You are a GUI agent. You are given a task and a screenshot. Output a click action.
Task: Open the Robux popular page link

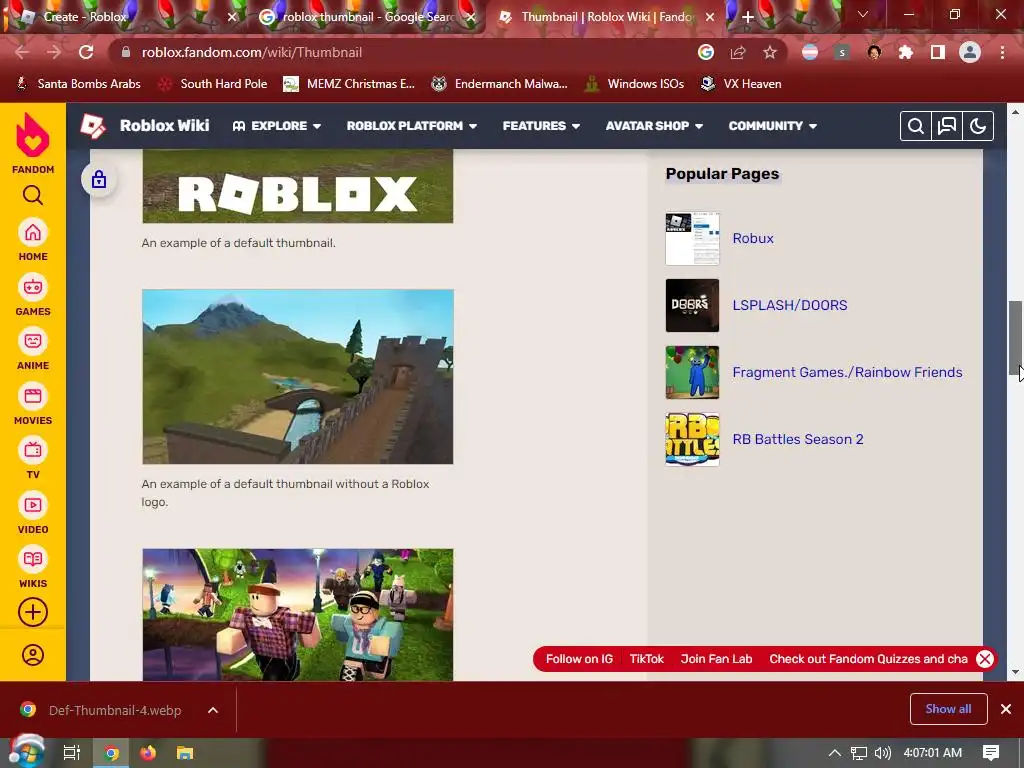point(753,238)
